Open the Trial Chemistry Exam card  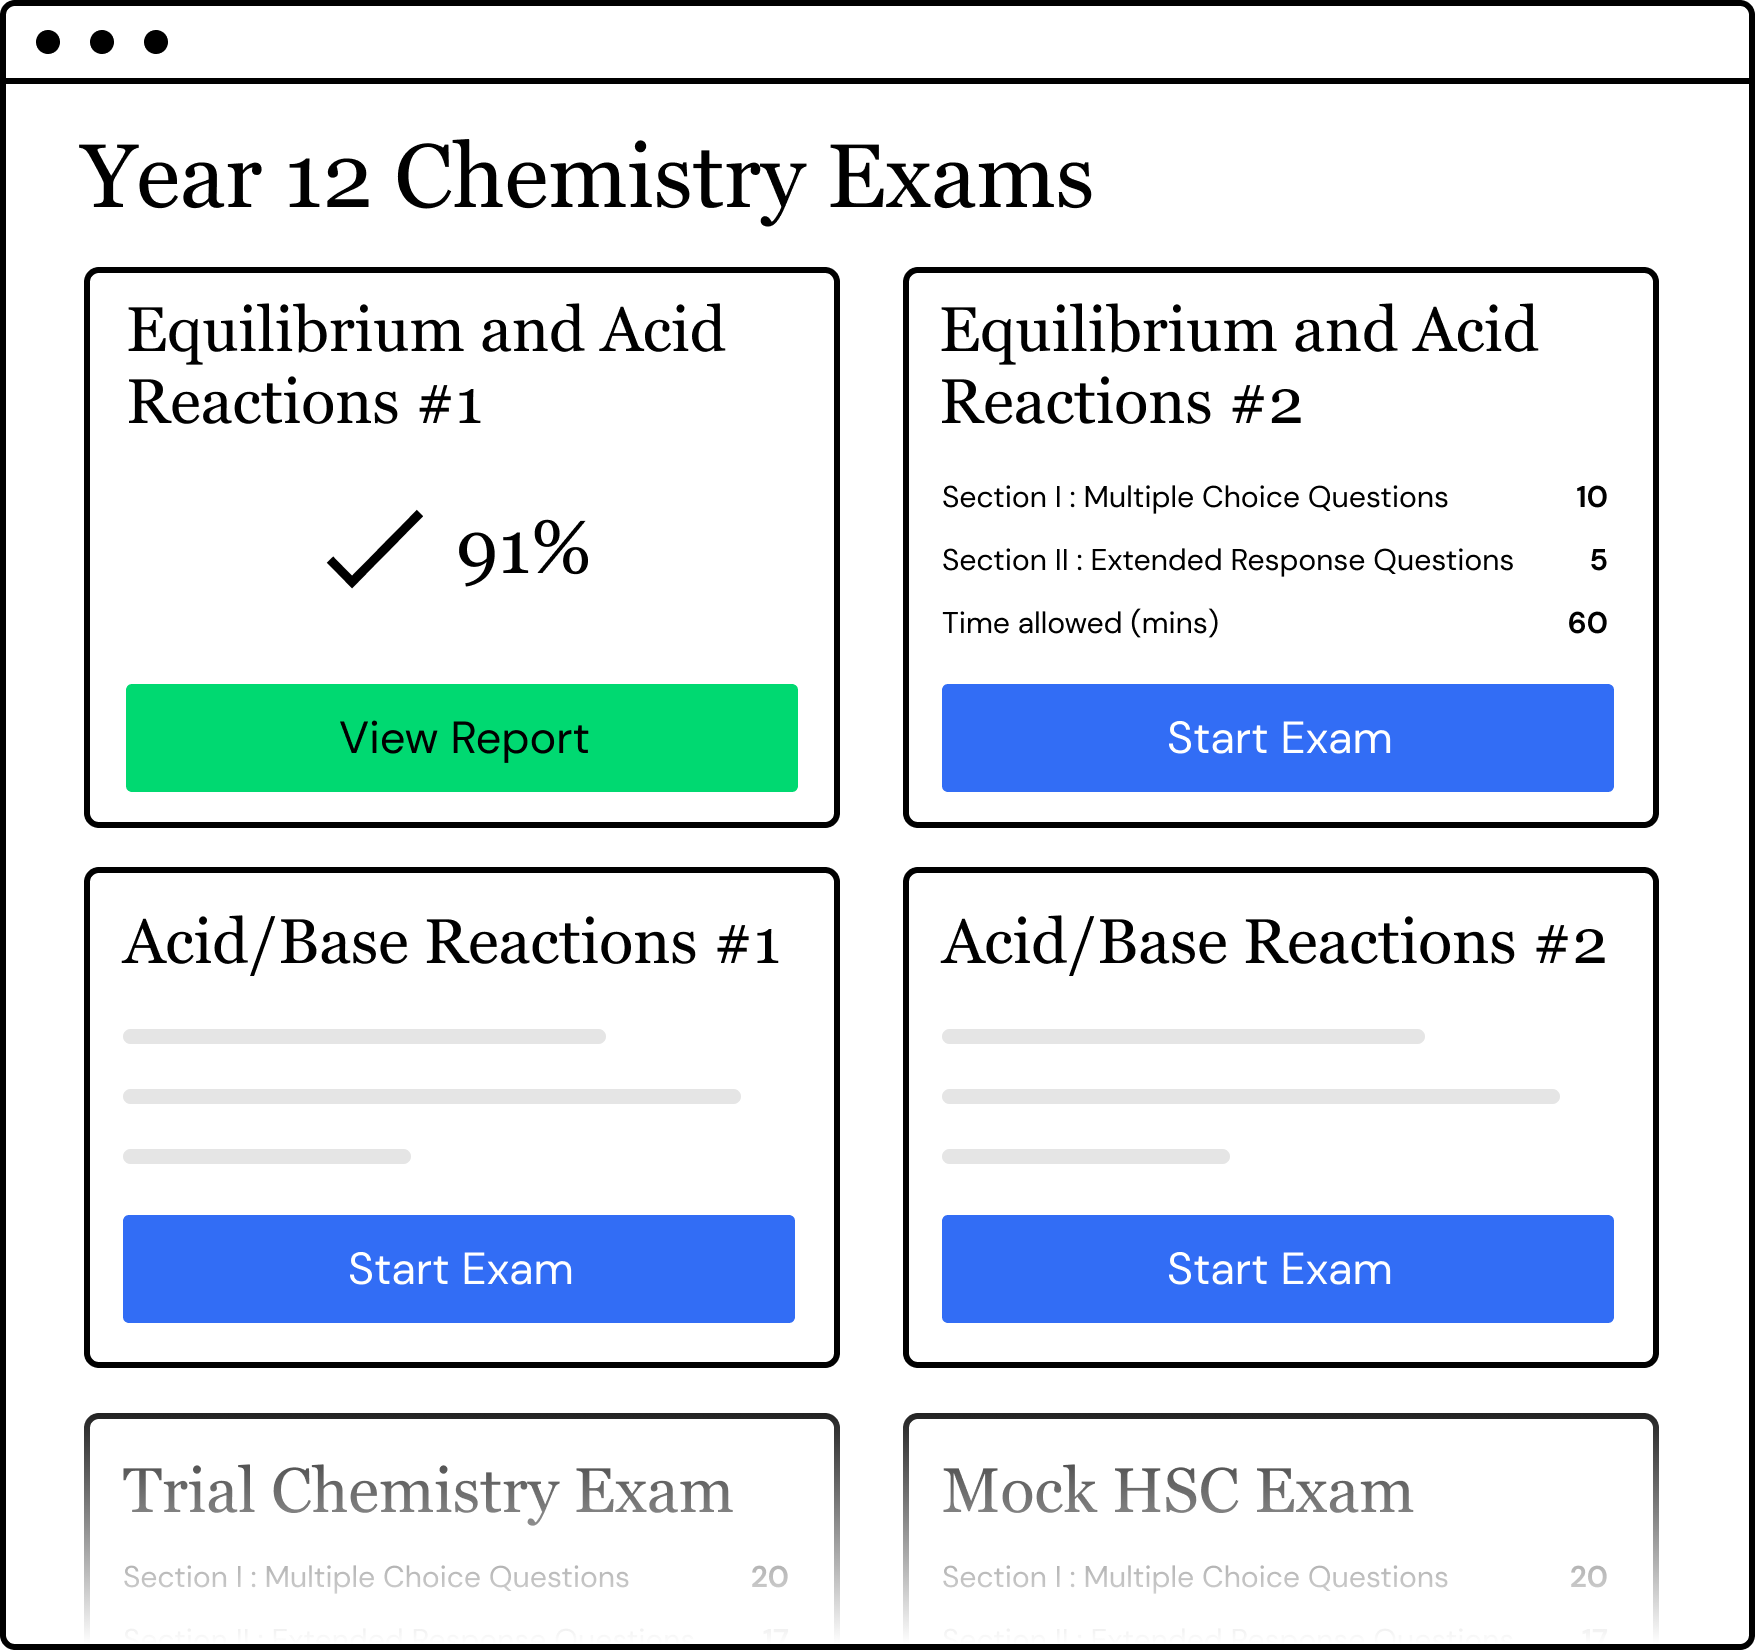pyautogui.click(x=428, y=1491)
